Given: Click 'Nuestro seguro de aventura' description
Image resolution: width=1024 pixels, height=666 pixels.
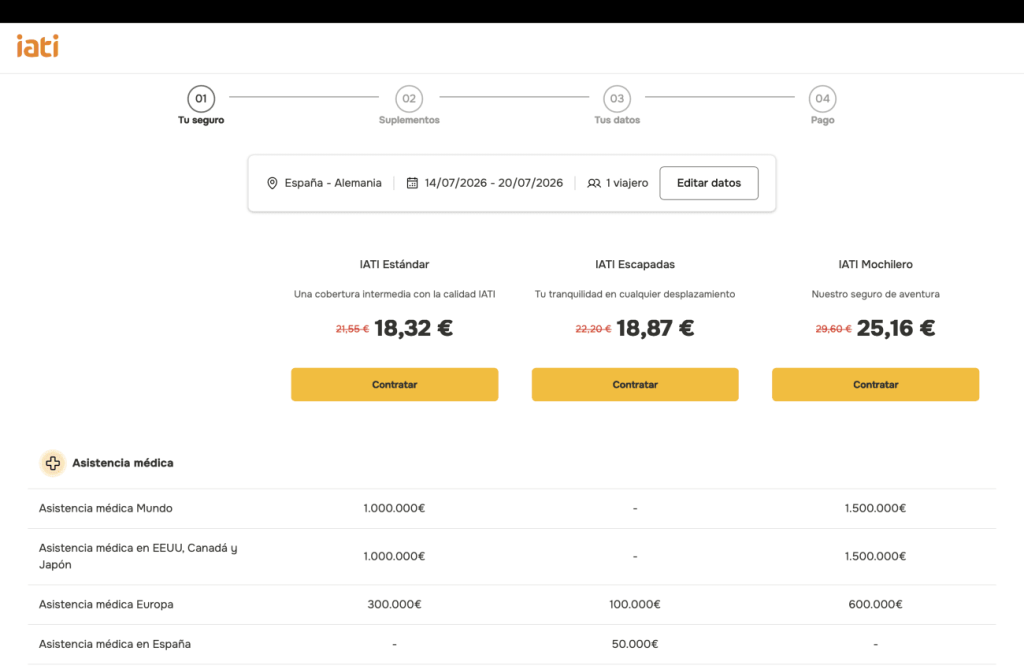Looking at the screenshot, I should pos(875,294).
